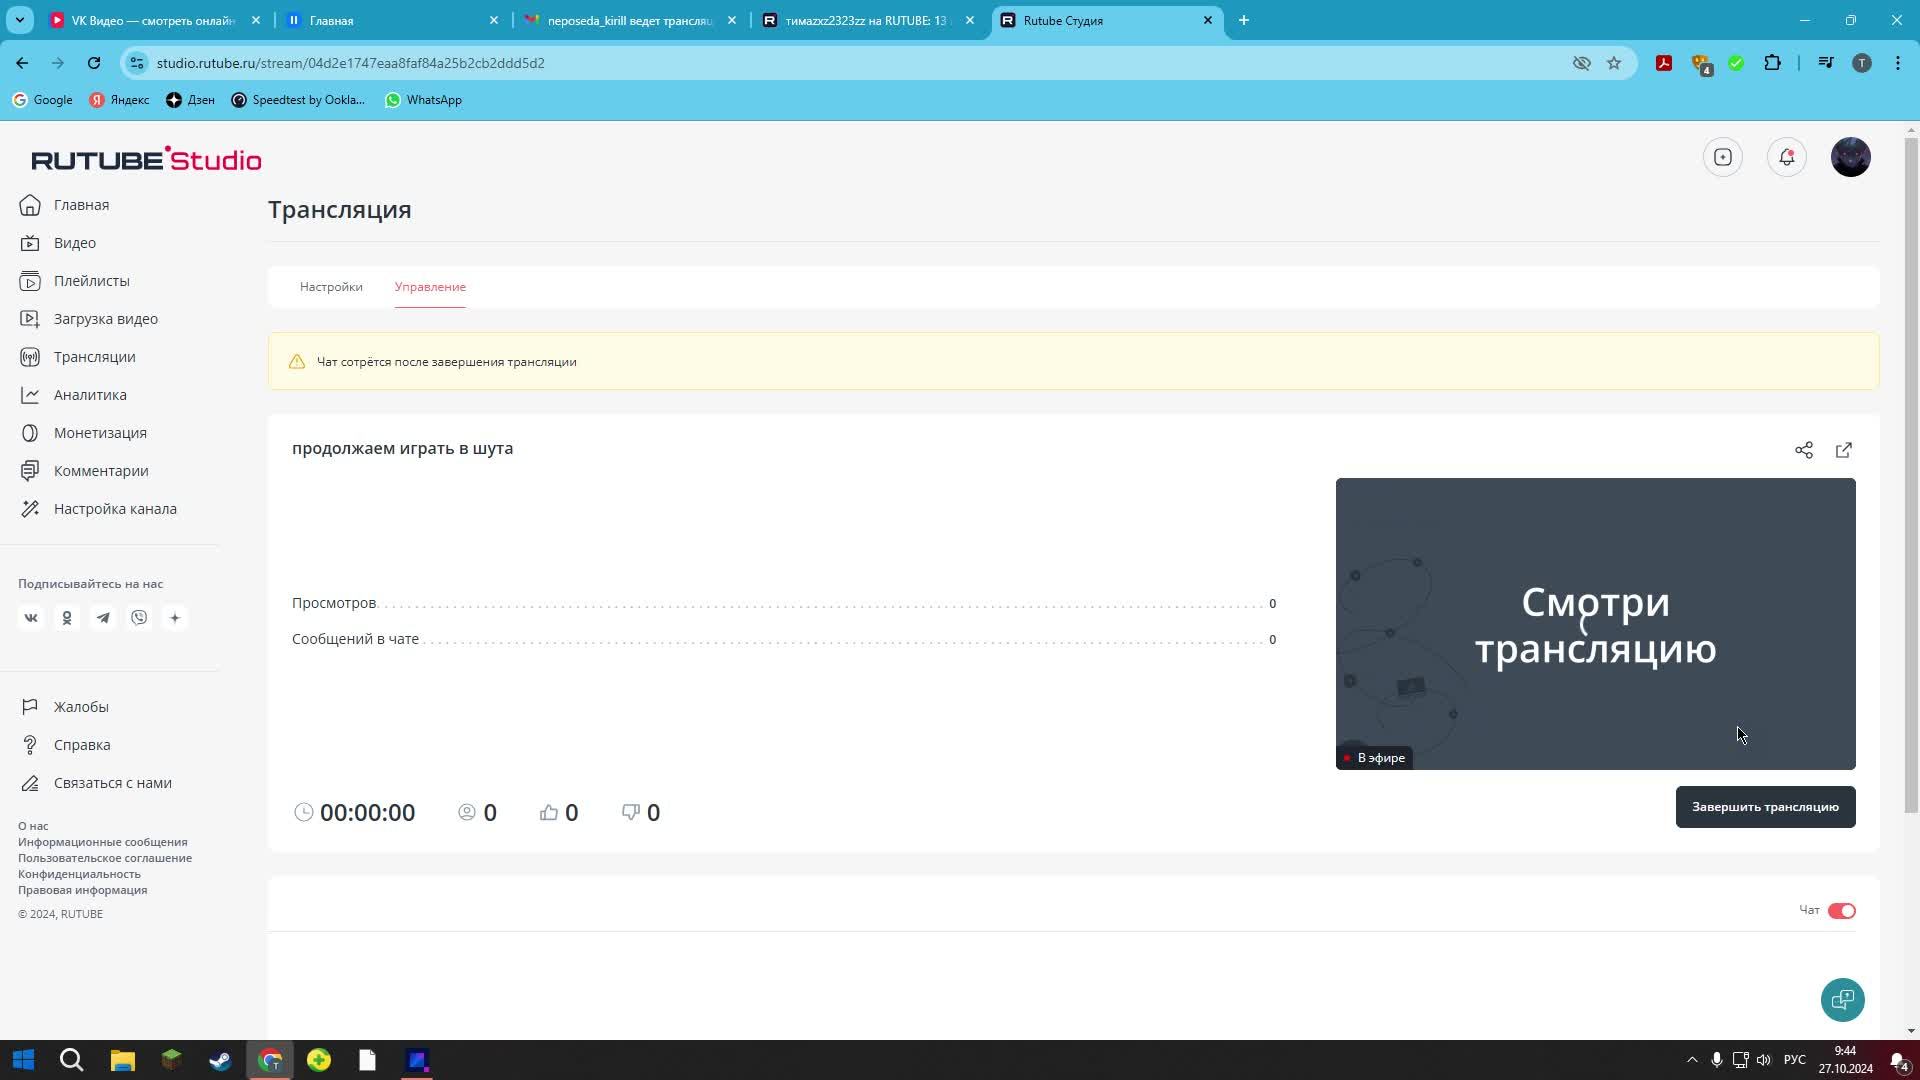Show hidden system tray icons
Screen dimensions: 1920x1080
point(1692,1060)
